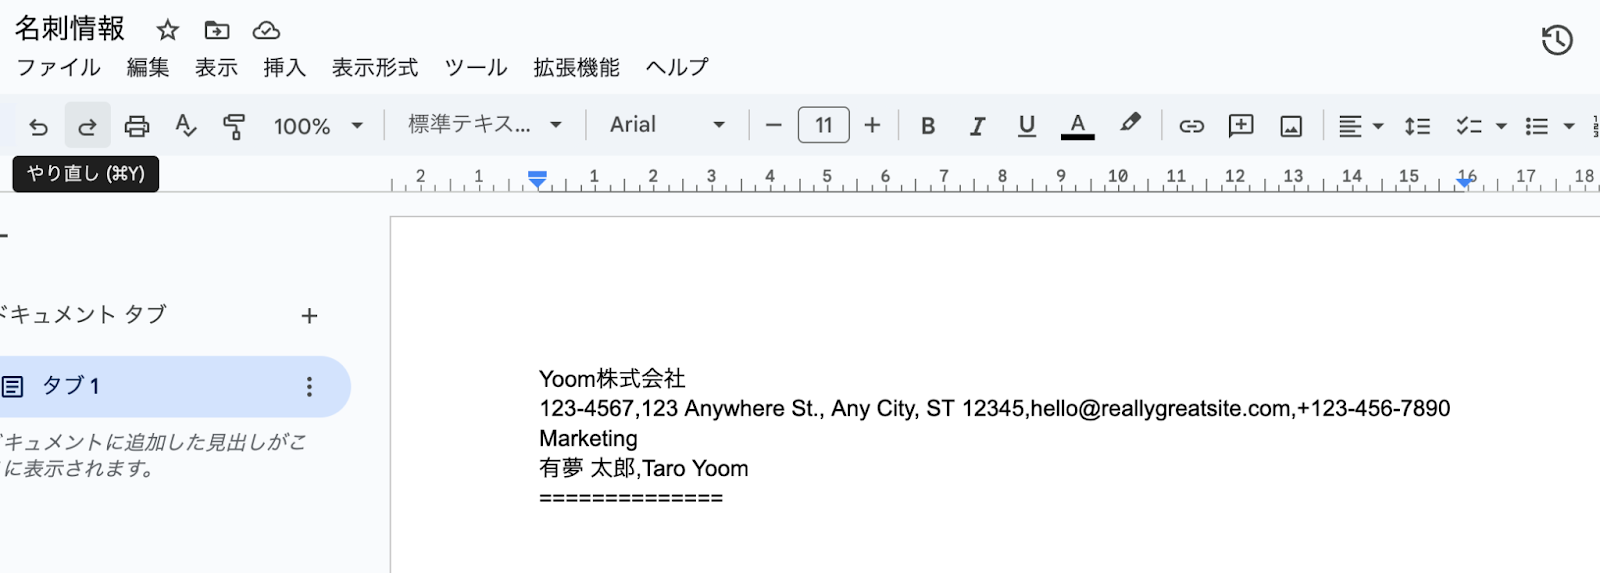
Task: Open 挿入 menu
Action: coord(284,68)
